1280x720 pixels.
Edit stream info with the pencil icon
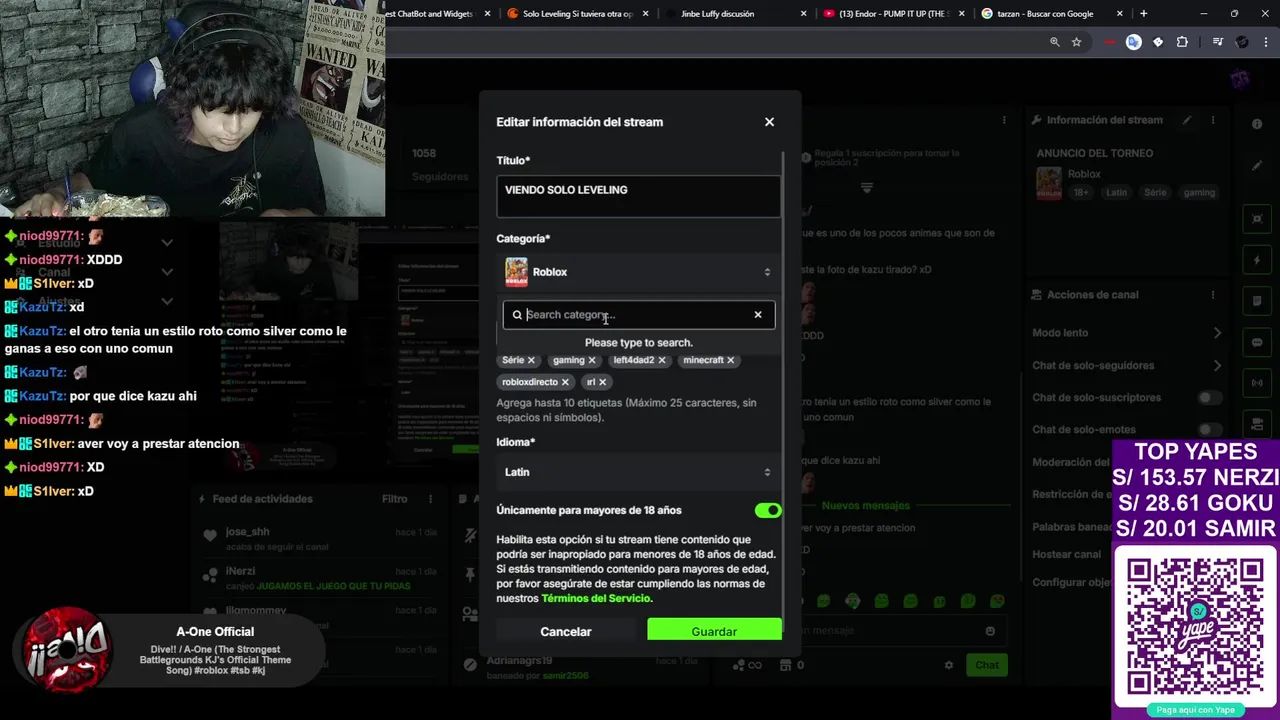(x=1187, y=120)
